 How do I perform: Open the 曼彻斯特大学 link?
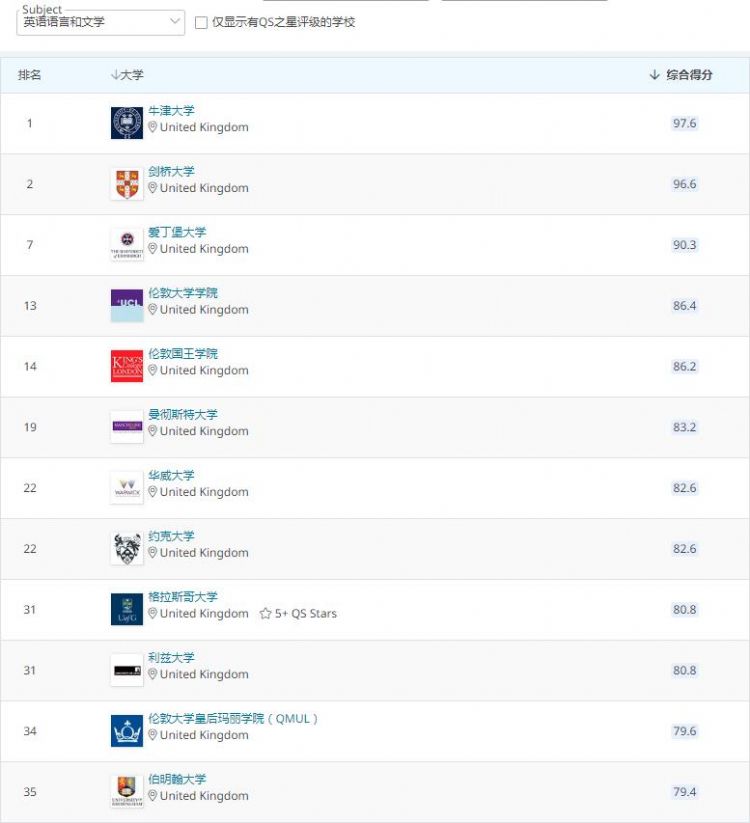click(x=183, y=414)
